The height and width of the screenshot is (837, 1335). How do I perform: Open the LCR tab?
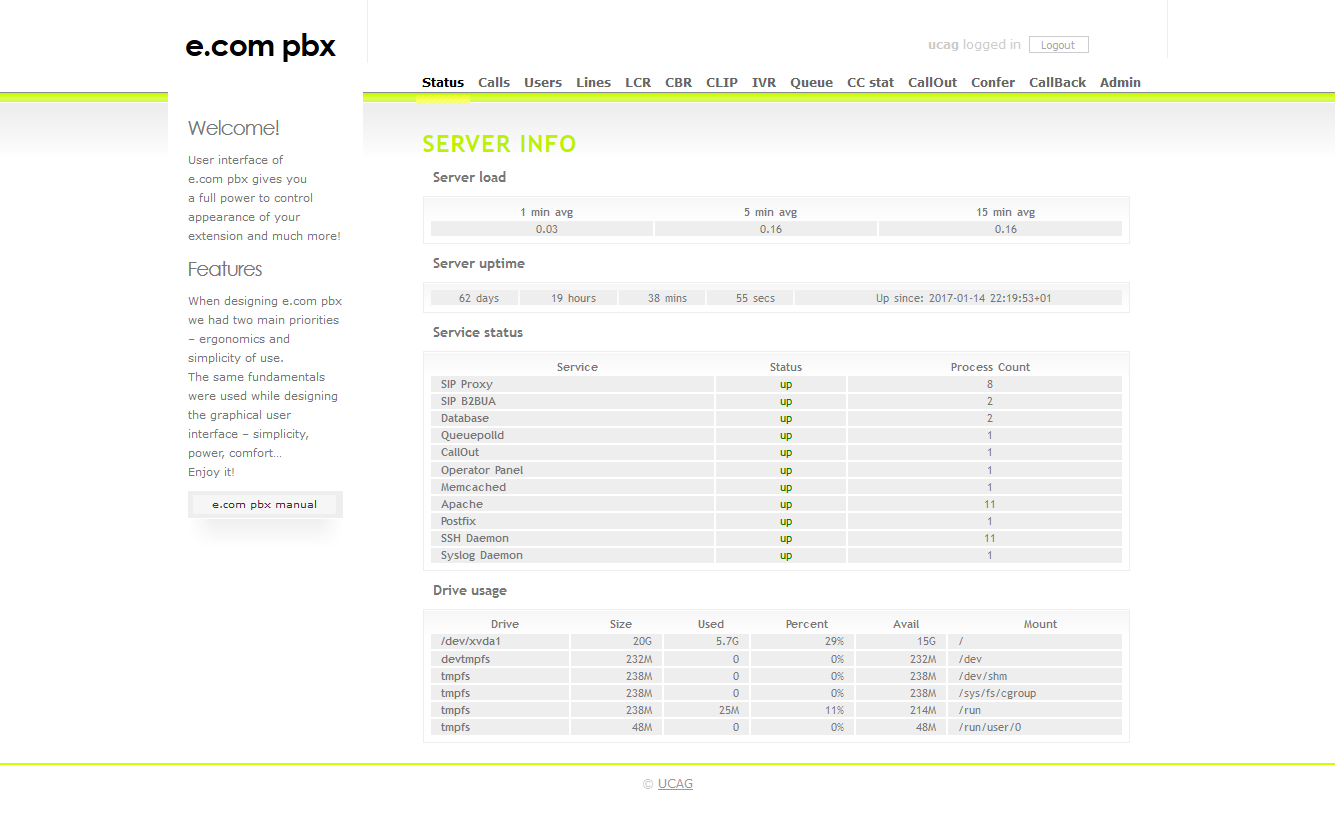pyautogui.click(x=638, y=83)
